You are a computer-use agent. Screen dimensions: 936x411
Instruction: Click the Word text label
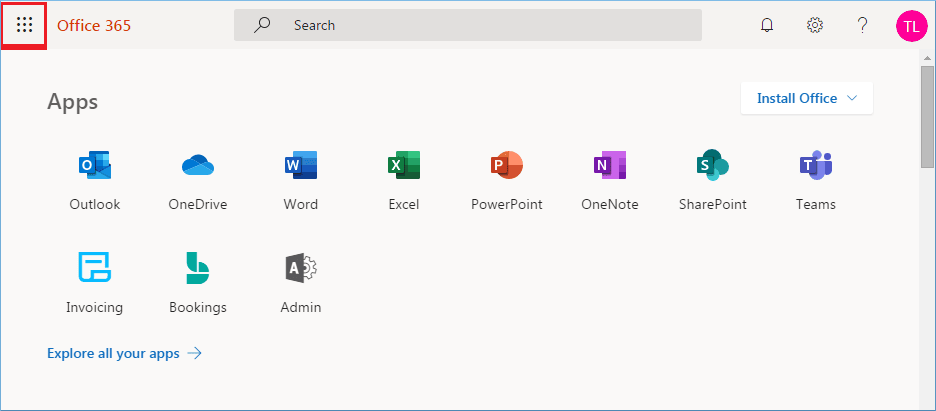301,205
